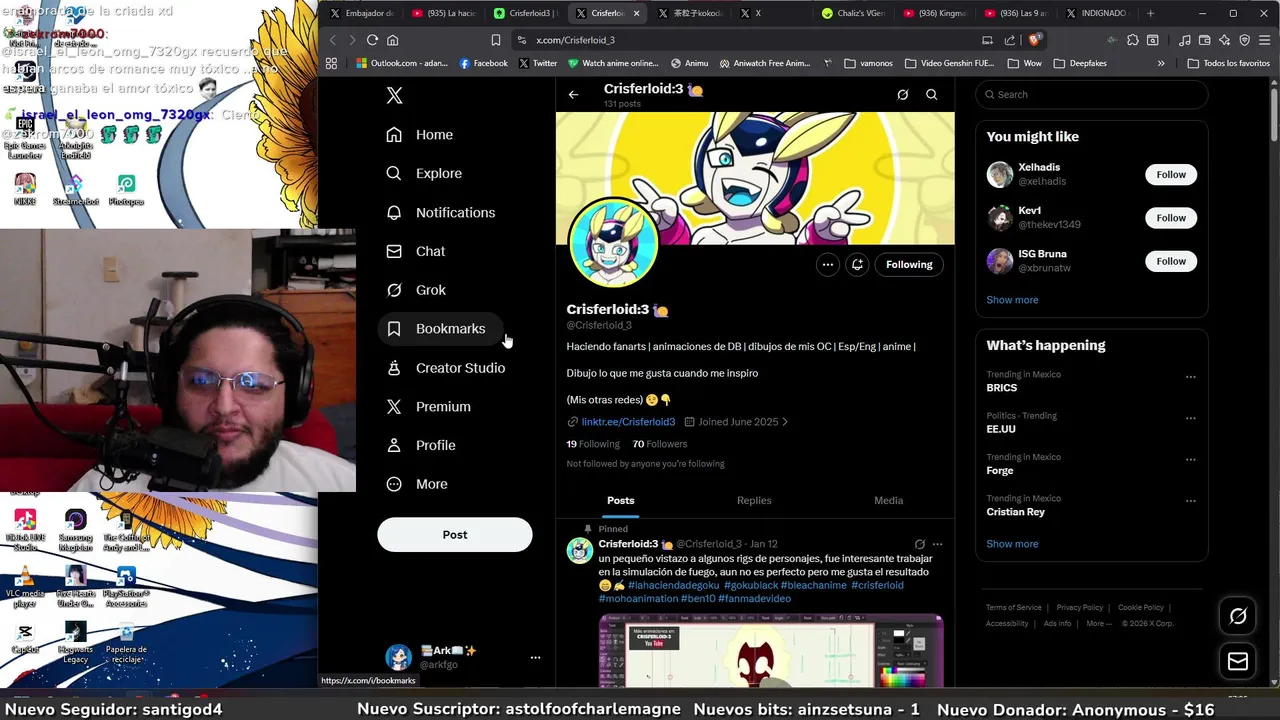1280x720 pixels.
Task: Click the #lahaciendadegoku hashtag
Action: click(673, 585)
